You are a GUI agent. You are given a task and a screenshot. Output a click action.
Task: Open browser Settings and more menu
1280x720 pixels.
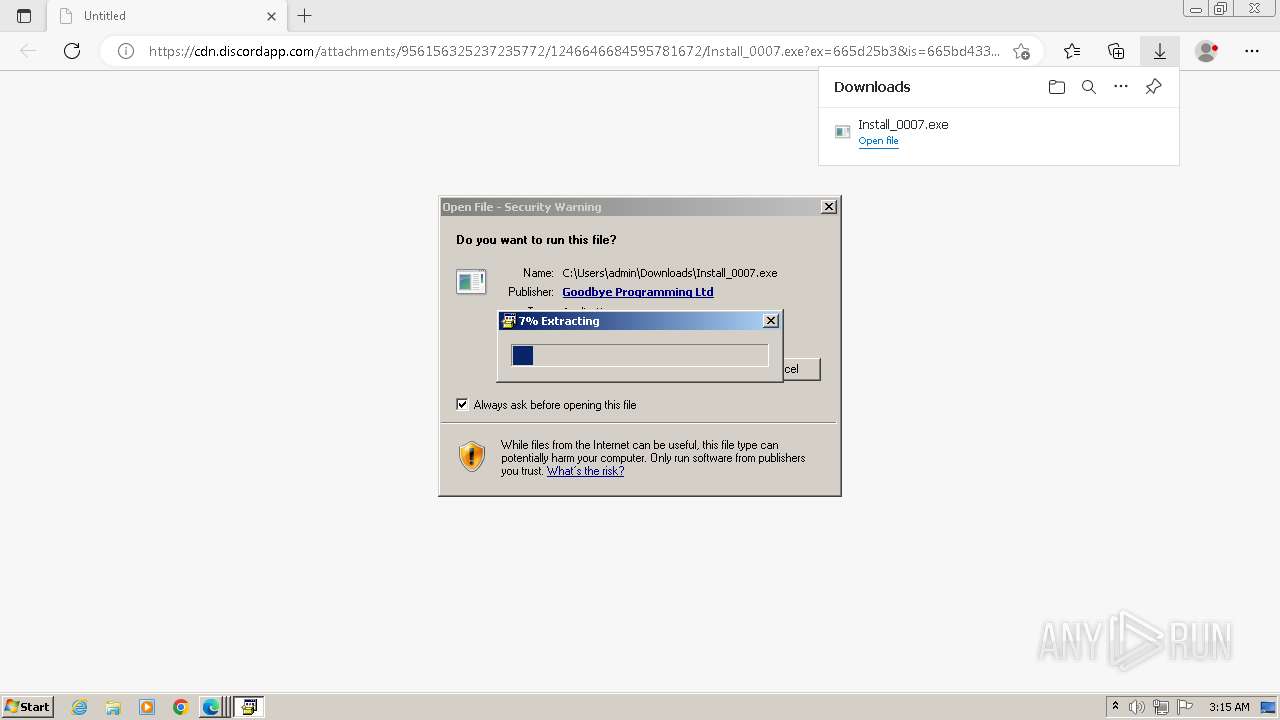point(1252,51)
